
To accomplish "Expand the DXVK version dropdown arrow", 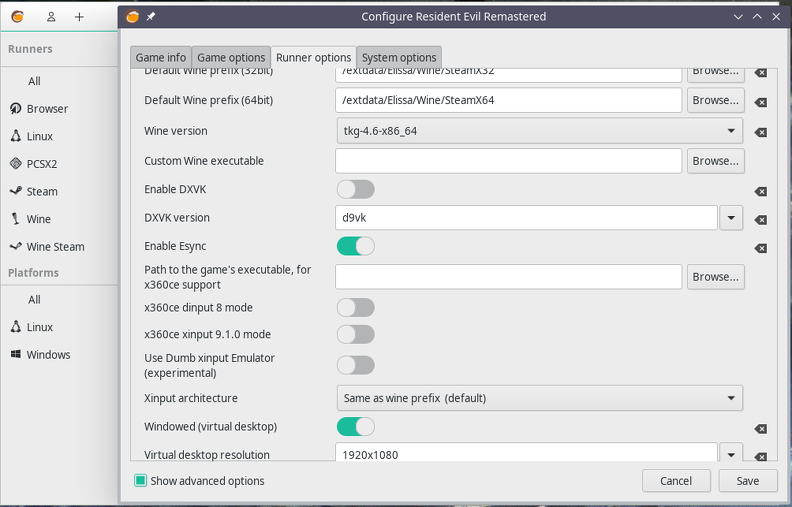I will point(731,218).
